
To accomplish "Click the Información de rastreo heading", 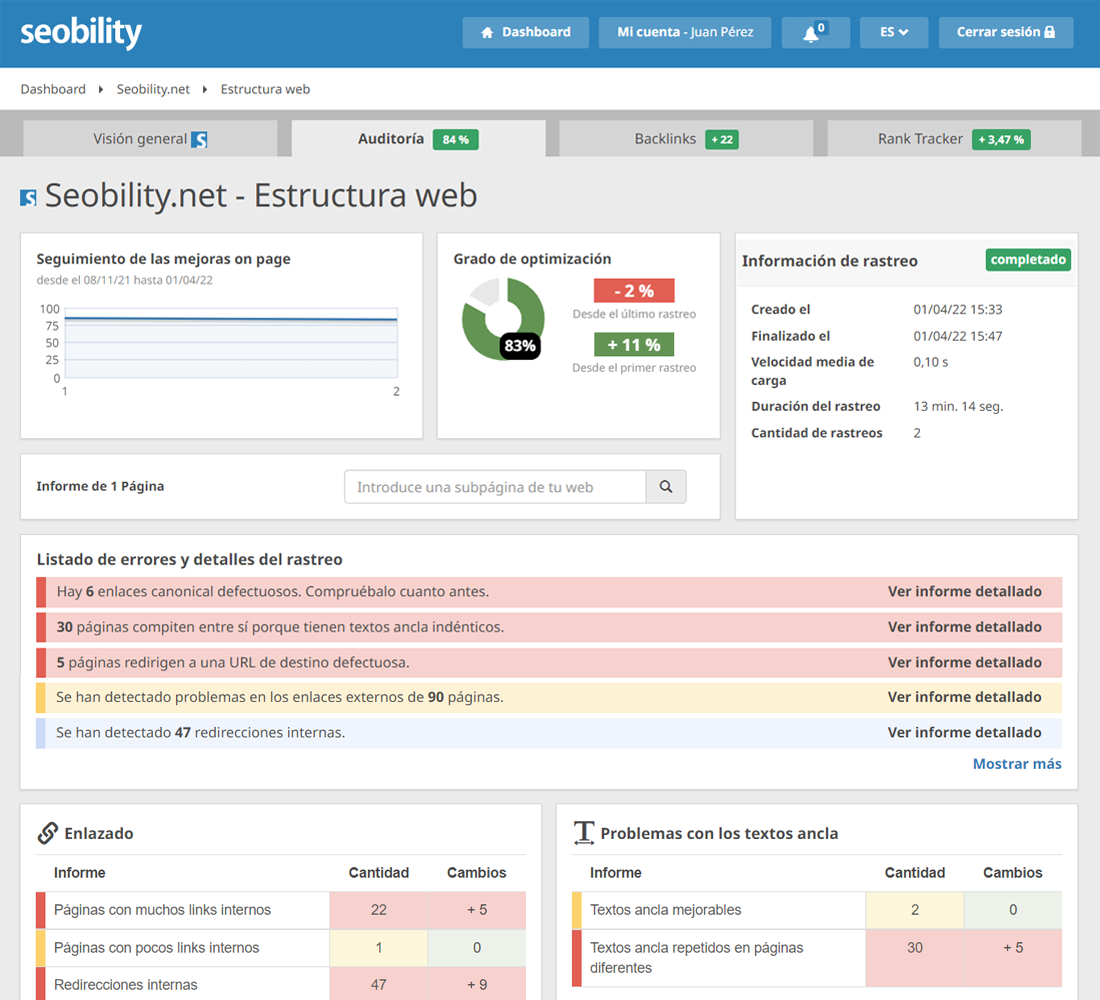I will pos(830,261).
